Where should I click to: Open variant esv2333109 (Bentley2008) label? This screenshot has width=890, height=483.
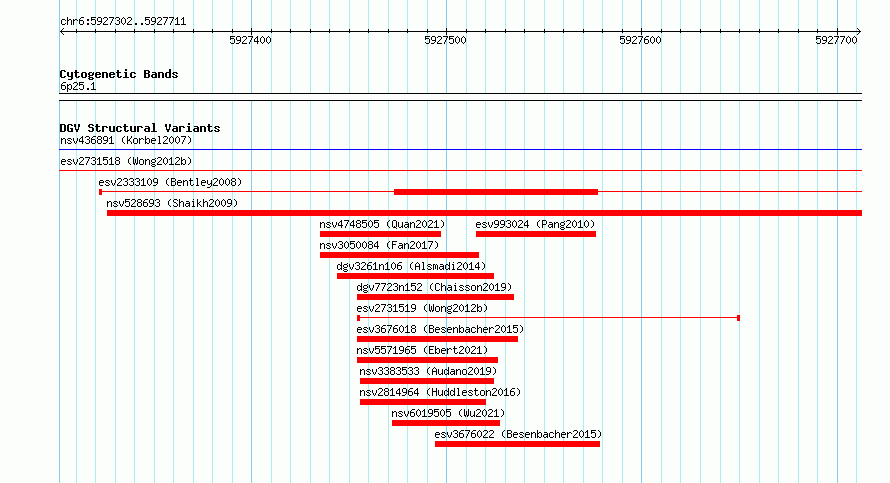(170, 182)
